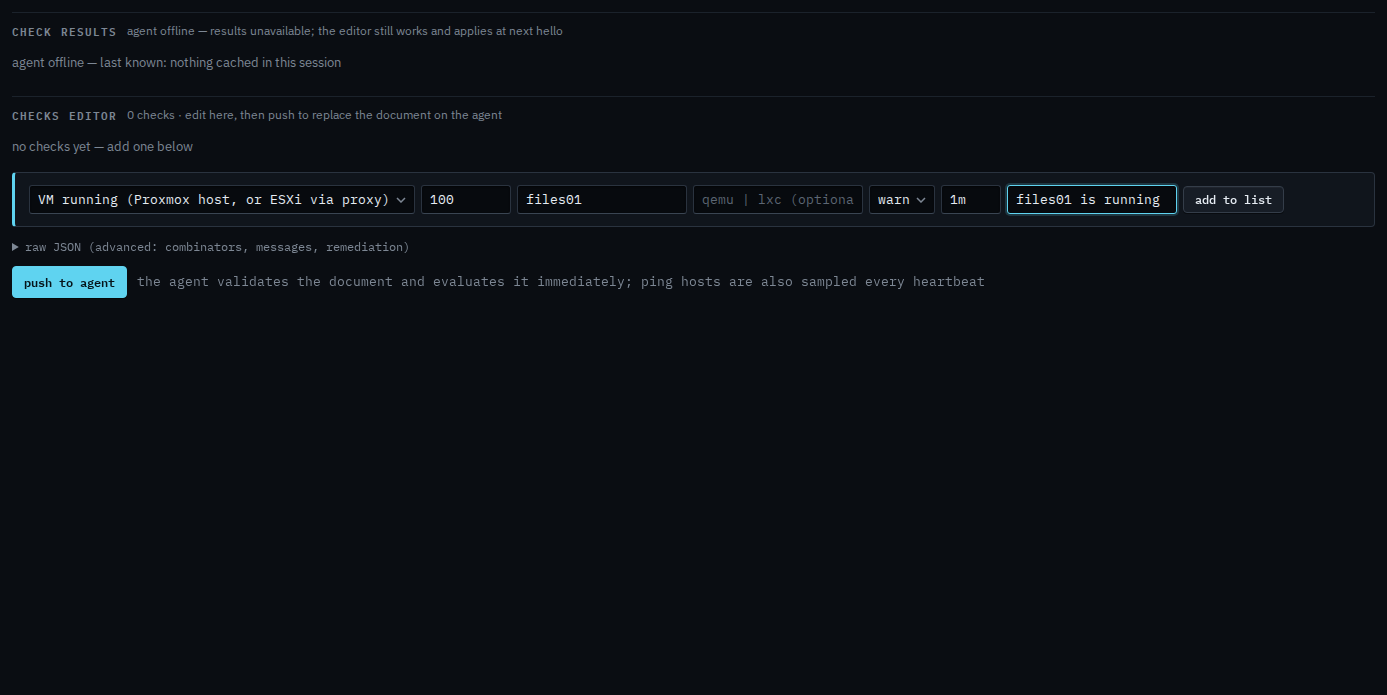The width and height of the screenshot is (1387, 695).
Task: Click the name field containing files01
Action: tap(602, 199)
